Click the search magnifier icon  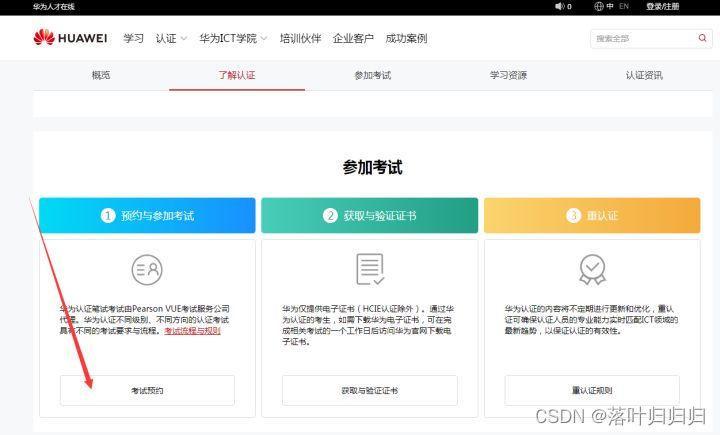(702, 38)
